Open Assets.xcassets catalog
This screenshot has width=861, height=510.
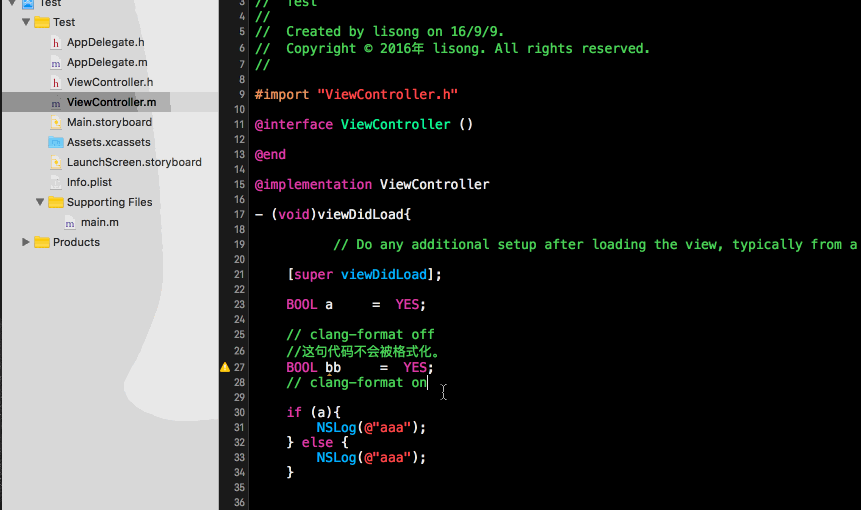[x=109, y=142]
